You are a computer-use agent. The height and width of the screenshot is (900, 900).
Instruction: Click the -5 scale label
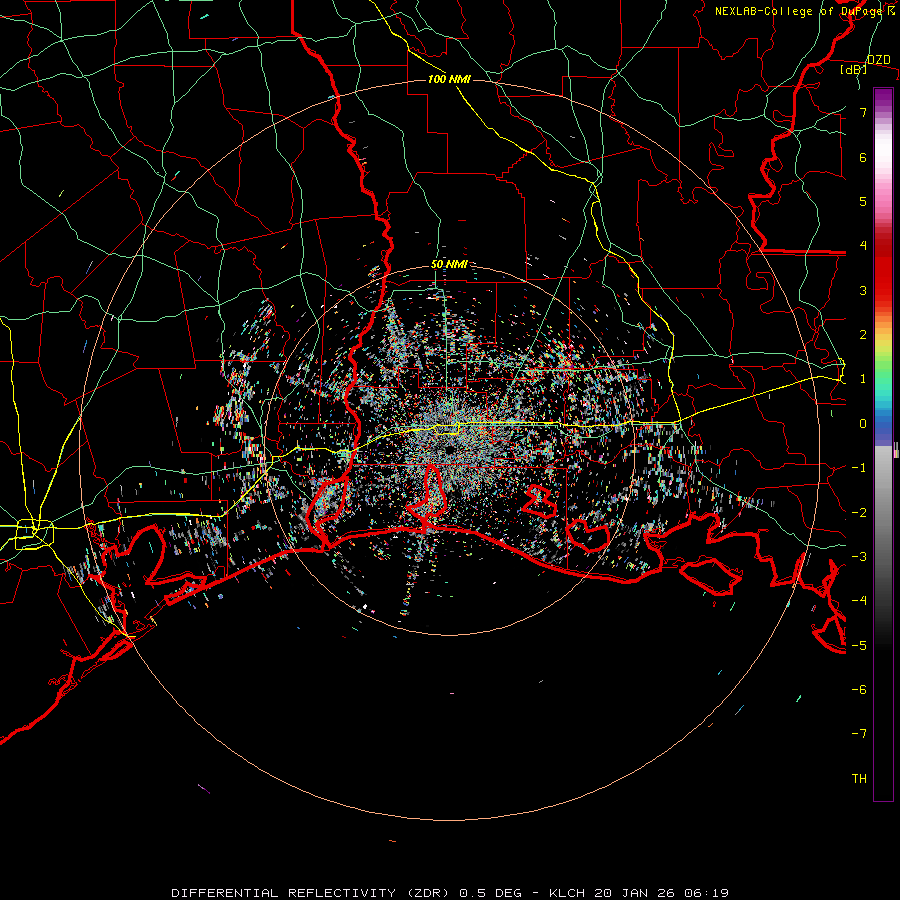tap(859, 645)
